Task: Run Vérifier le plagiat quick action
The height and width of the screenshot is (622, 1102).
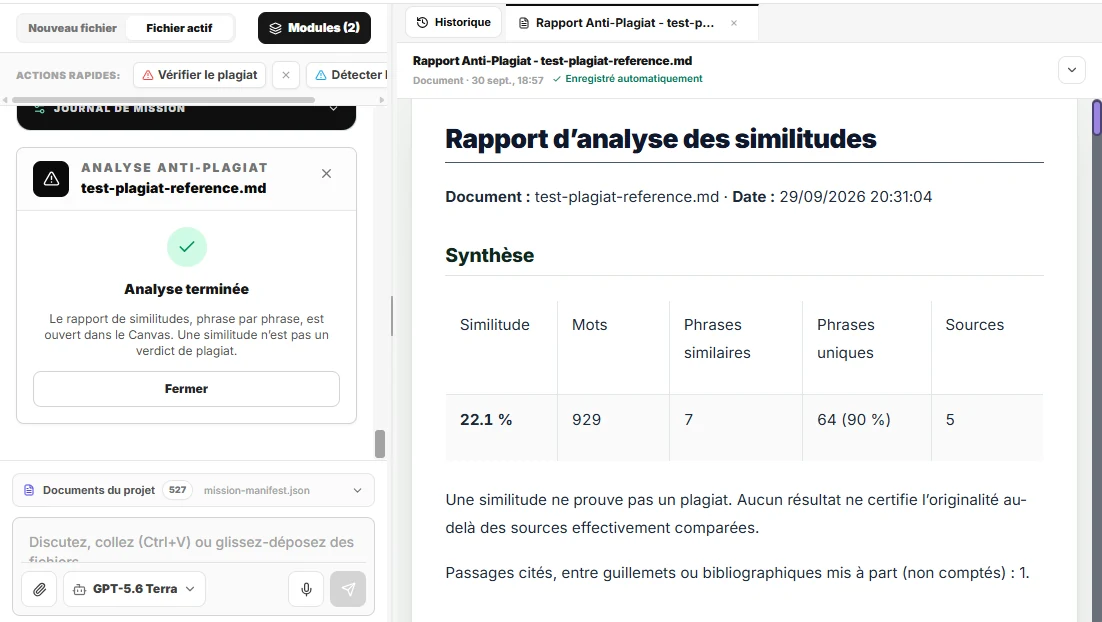Action: click(200, 75)
